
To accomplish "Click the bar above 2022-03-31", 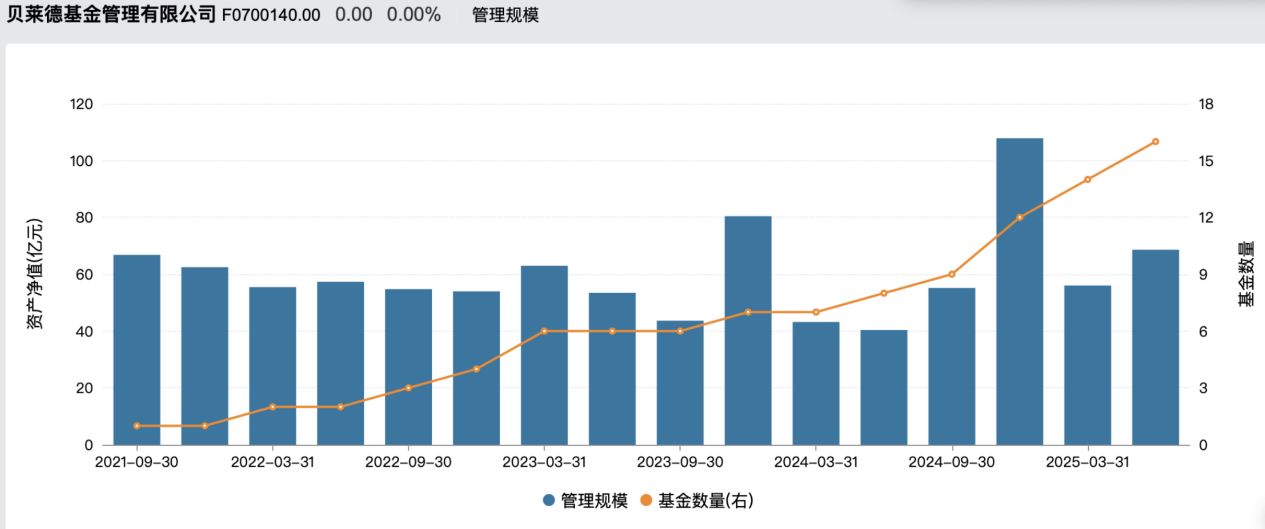I will (272, 365).
